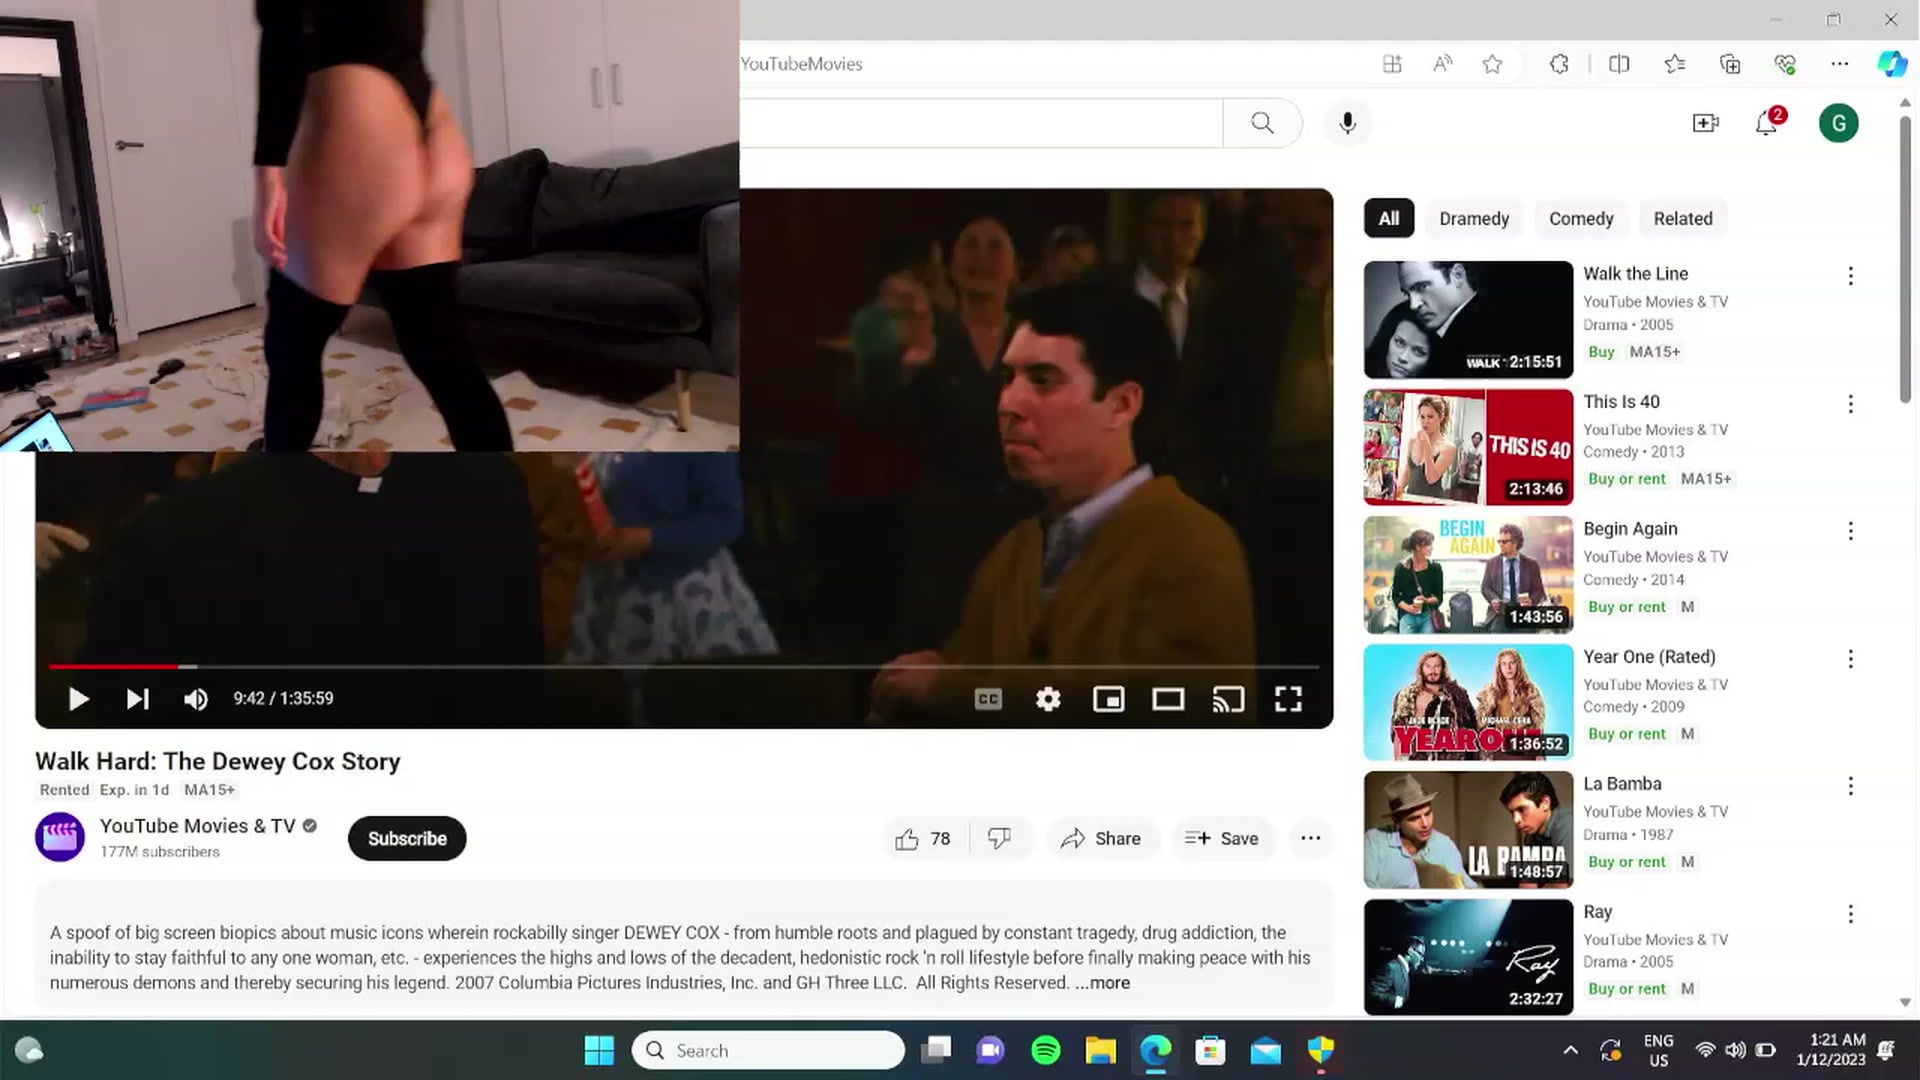Open options menu for Year One (Rated)
The image size is (1920, 1080).
coord(1850,659)
